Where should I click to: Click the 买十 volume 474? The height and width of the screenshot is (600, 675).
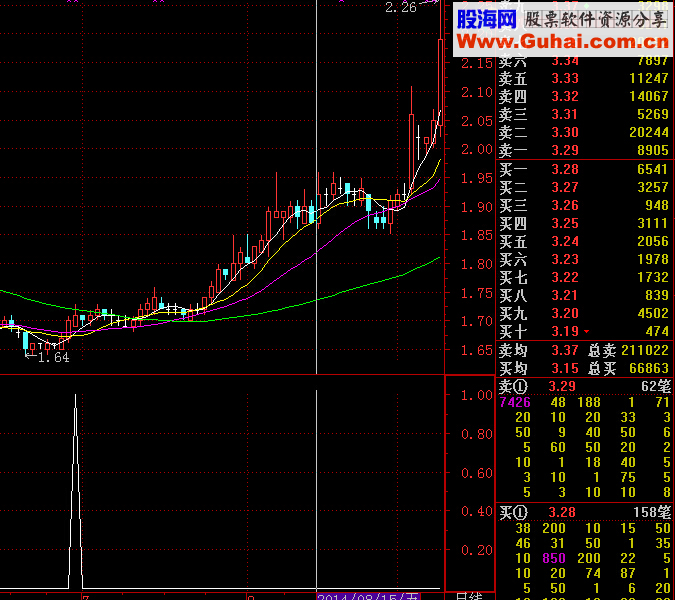(x=657, y=332)
